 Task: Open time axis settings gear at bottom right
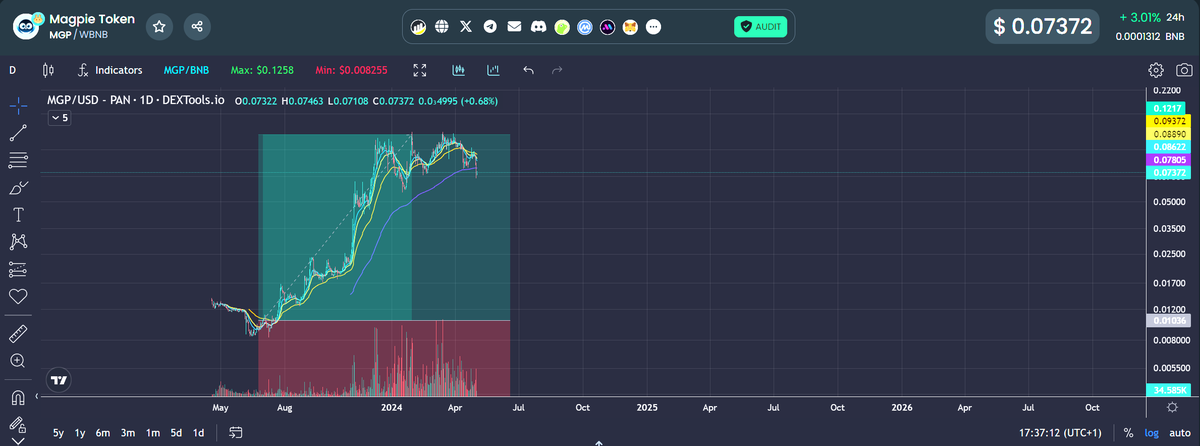click(1172, 408)
